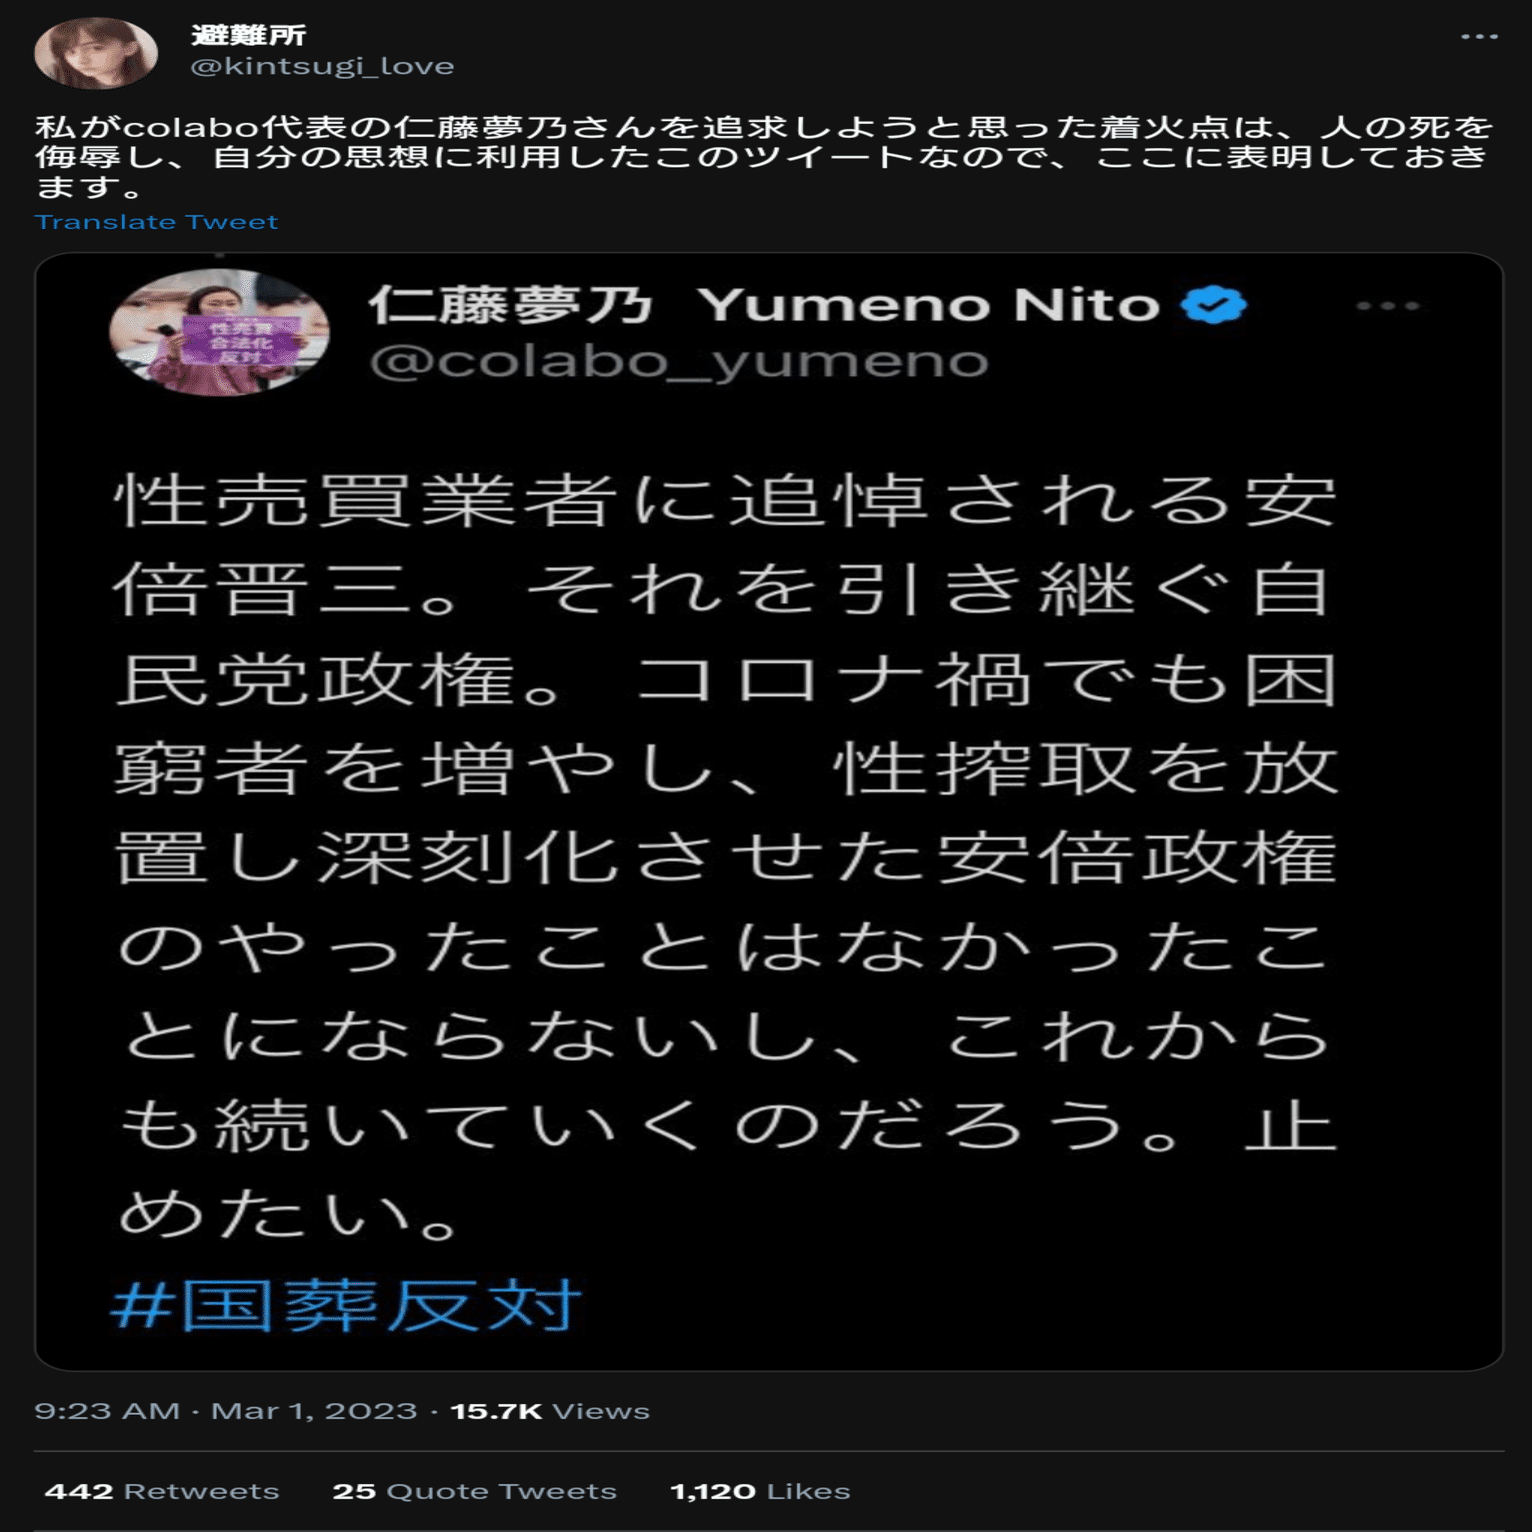This screenshot has height=1532, width=1532.
Task: Click the embedded tweet's 性売買業者 text paragraph
Action: click(726, 857)
